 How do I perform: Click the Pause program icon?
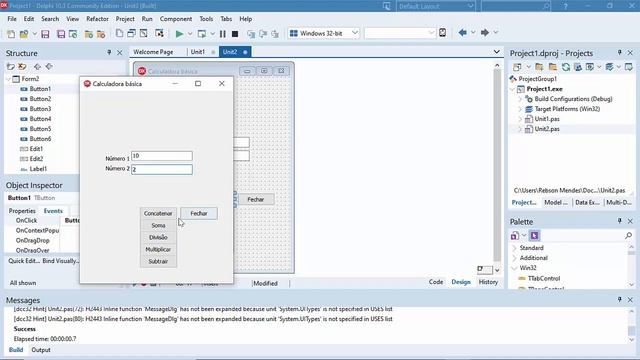[x=223, y=34]
